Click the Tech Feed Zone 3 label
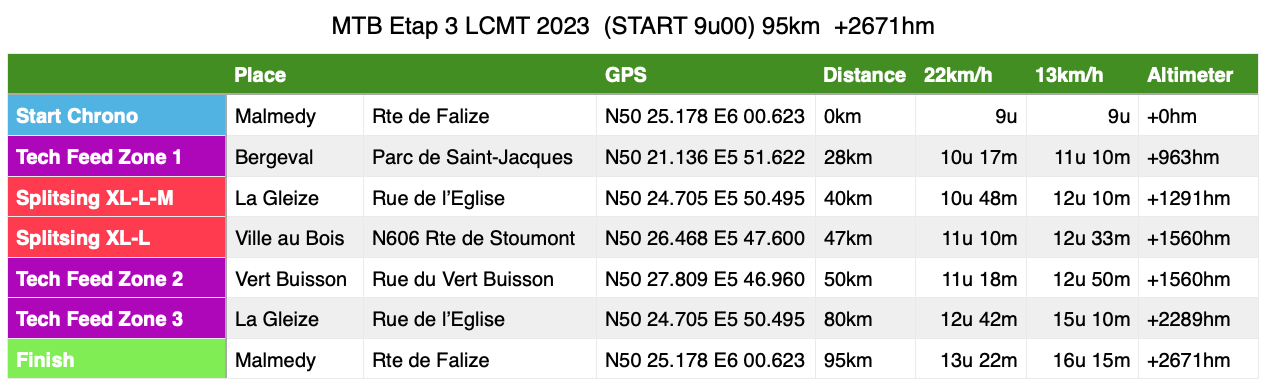Image resolution: width=1270 pixels, height=386 pixels. (x=118, y=319)
